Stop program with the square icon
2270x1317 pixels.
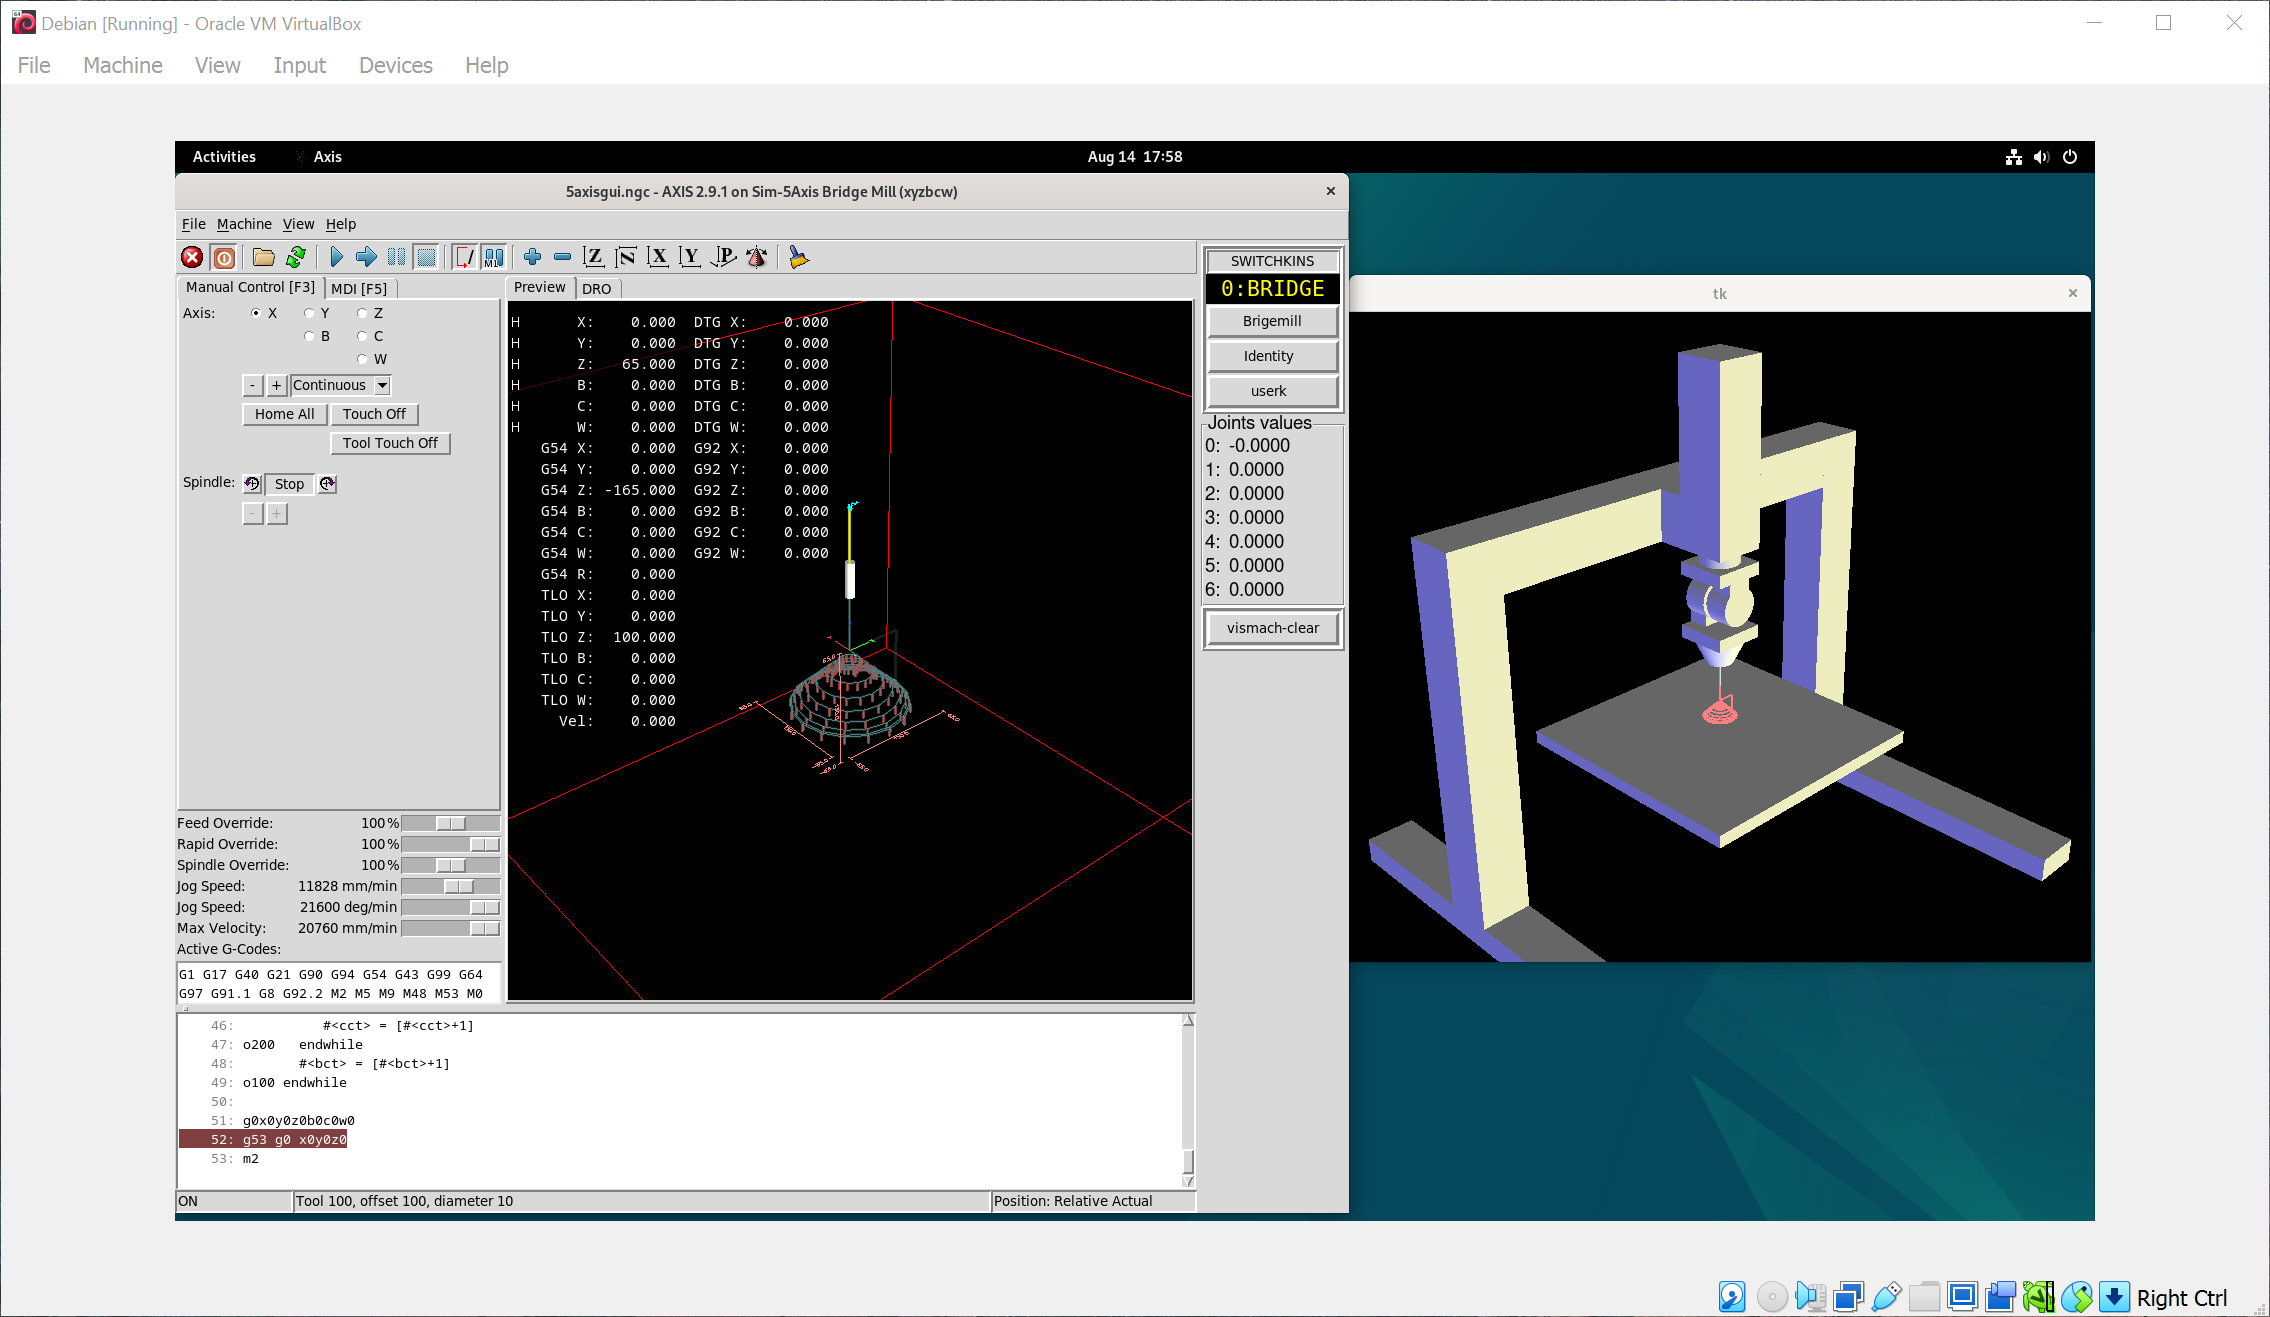426,258
